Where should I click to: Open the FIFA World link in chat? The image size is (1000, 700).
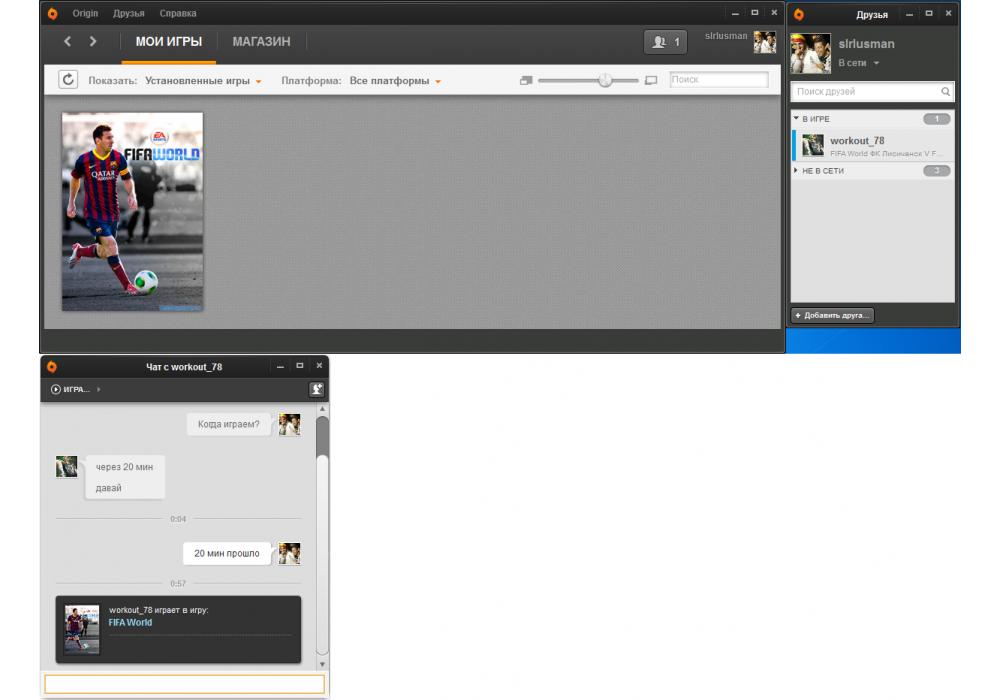point(130,622)
